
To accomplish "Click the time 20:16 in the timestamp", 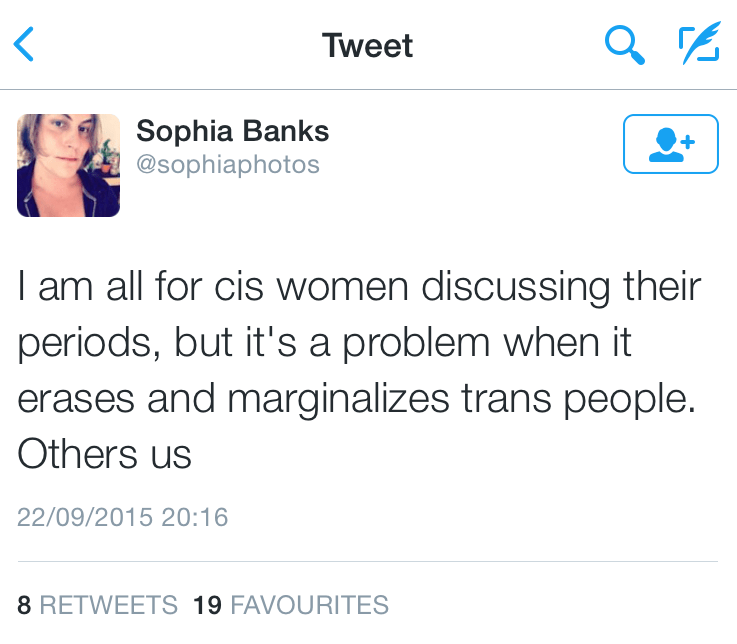I will [x=193, y=517].
